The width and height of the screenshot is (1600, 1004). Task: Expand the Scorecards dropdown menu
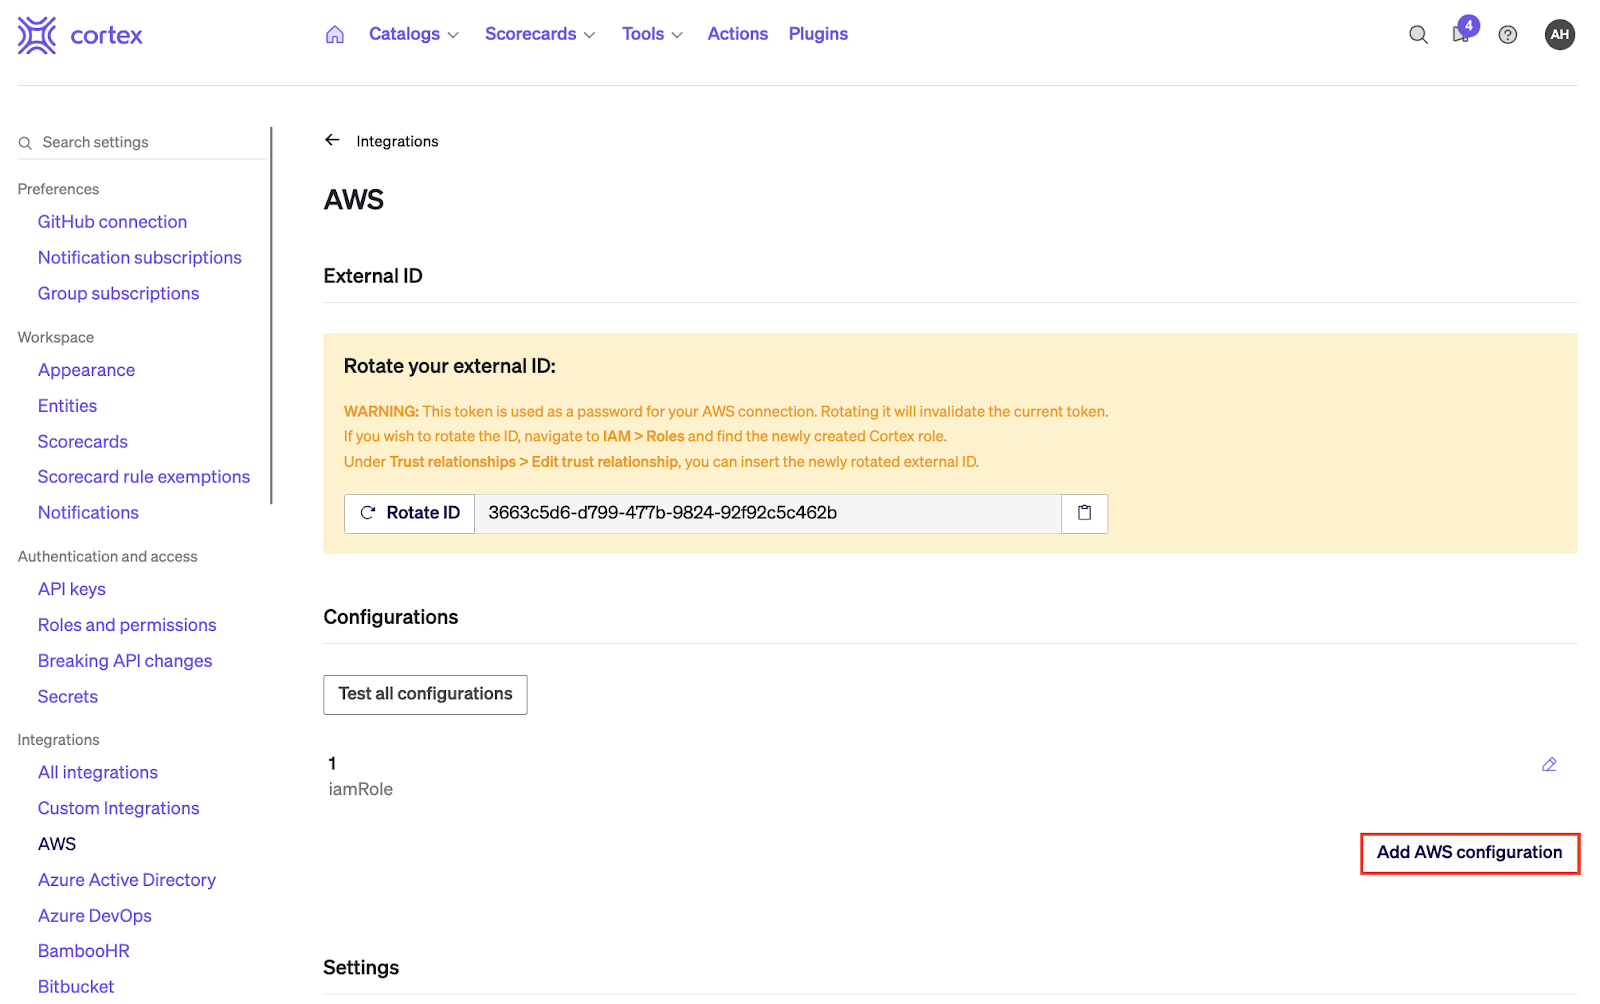point(540,34)
